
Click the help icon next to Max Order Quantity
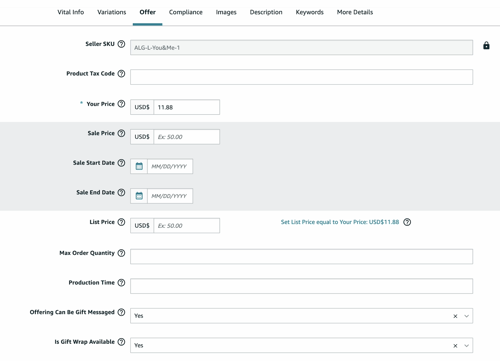coord(121,253)
